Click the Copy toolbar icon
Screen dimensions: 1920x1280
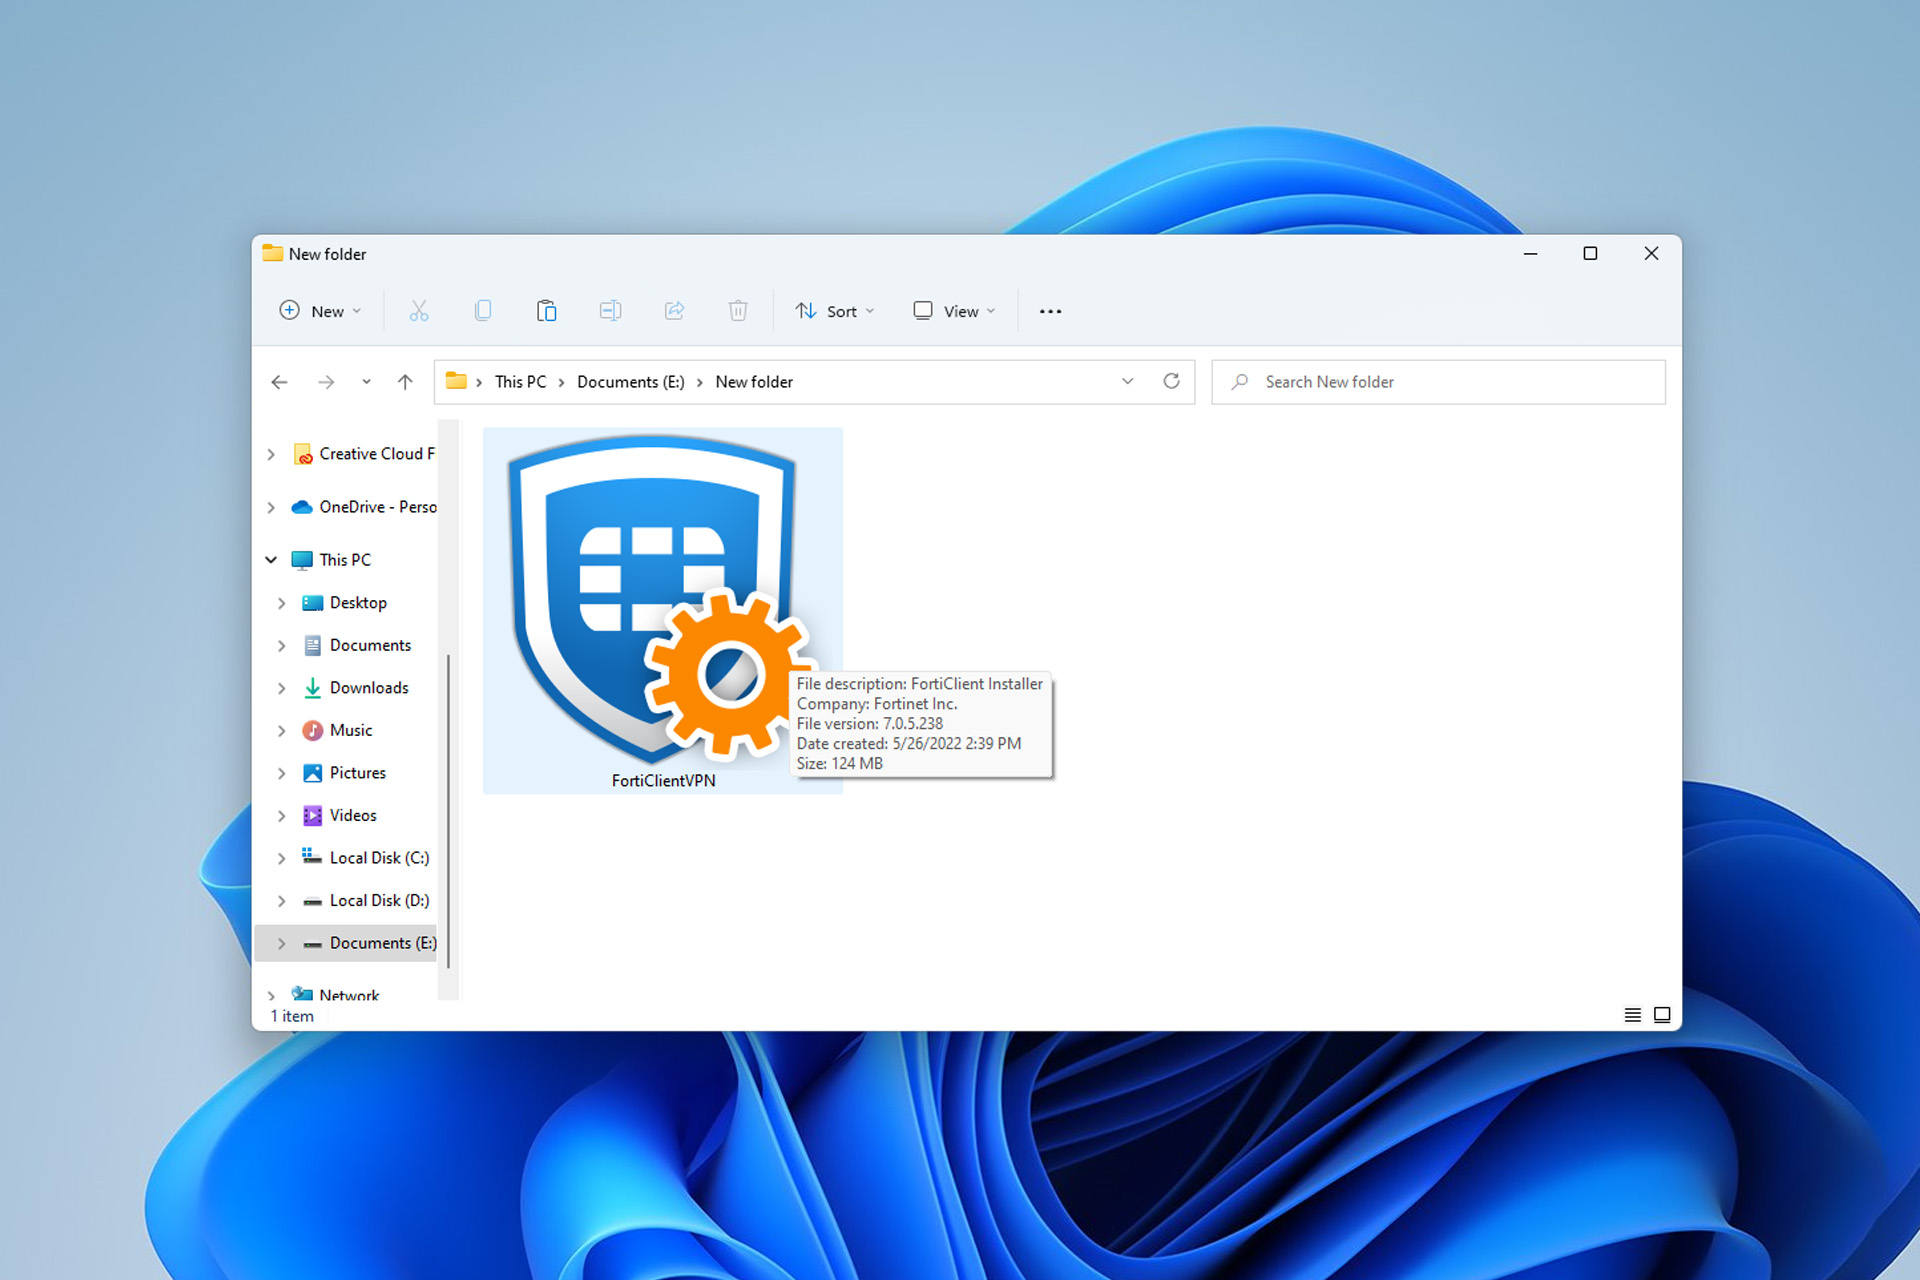click(484, 311)
